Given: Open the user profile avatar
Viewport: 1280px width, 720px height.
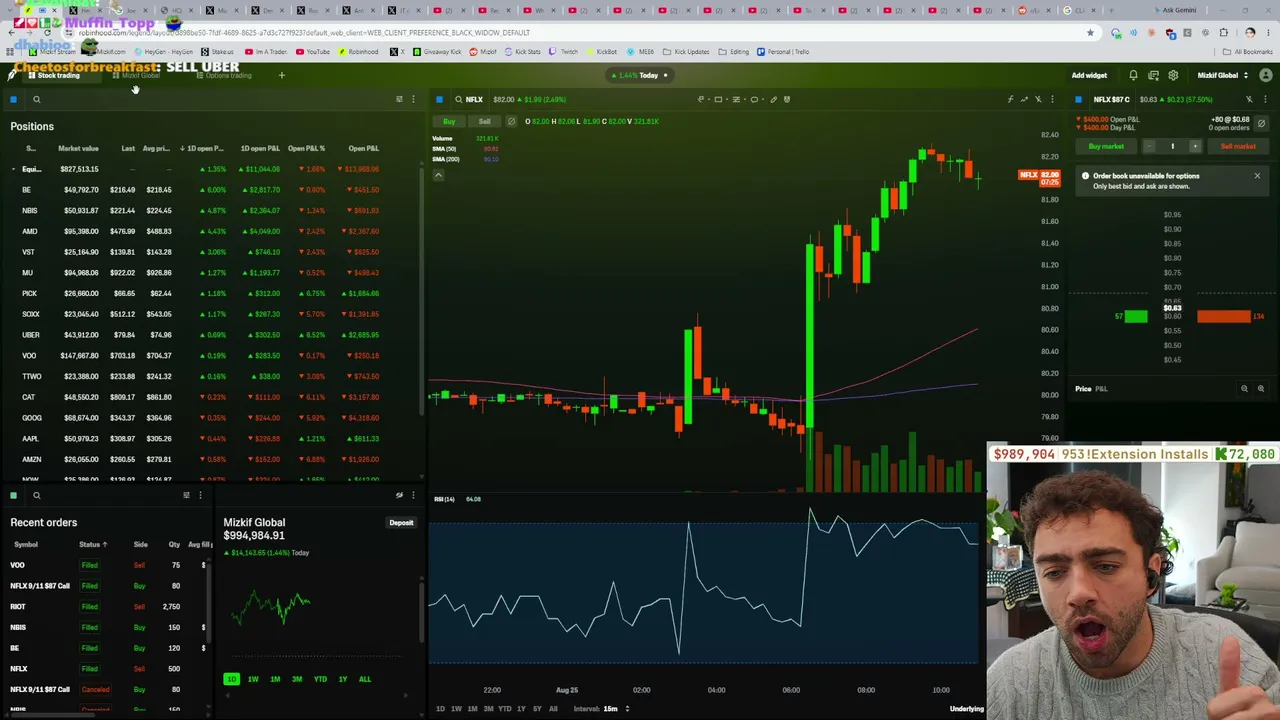Looking at the screenshot, I should [1265, 75].
